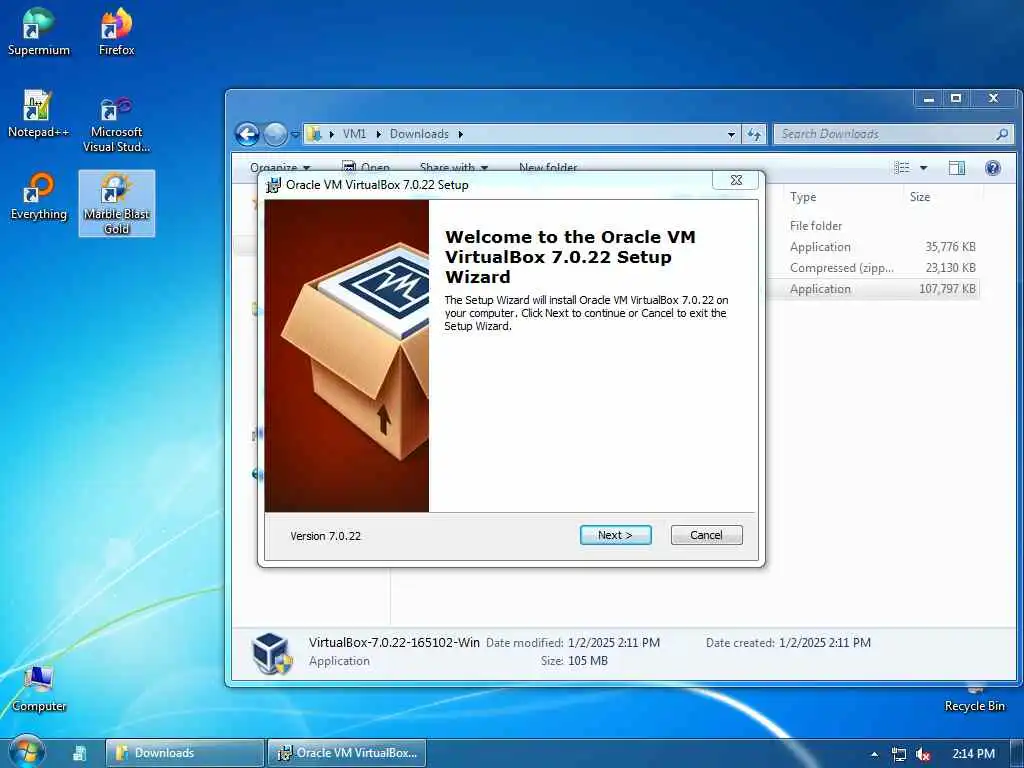Viewport: 1024px width, 768px height.
Task: Select the Marble Blast Gold icon
Action: point(116,203)
